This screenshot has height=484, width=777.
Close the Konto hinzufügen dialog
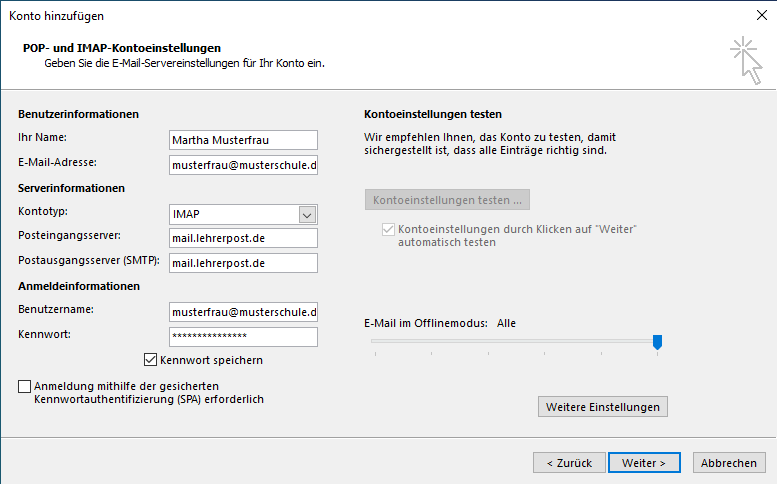coord(760,15)
